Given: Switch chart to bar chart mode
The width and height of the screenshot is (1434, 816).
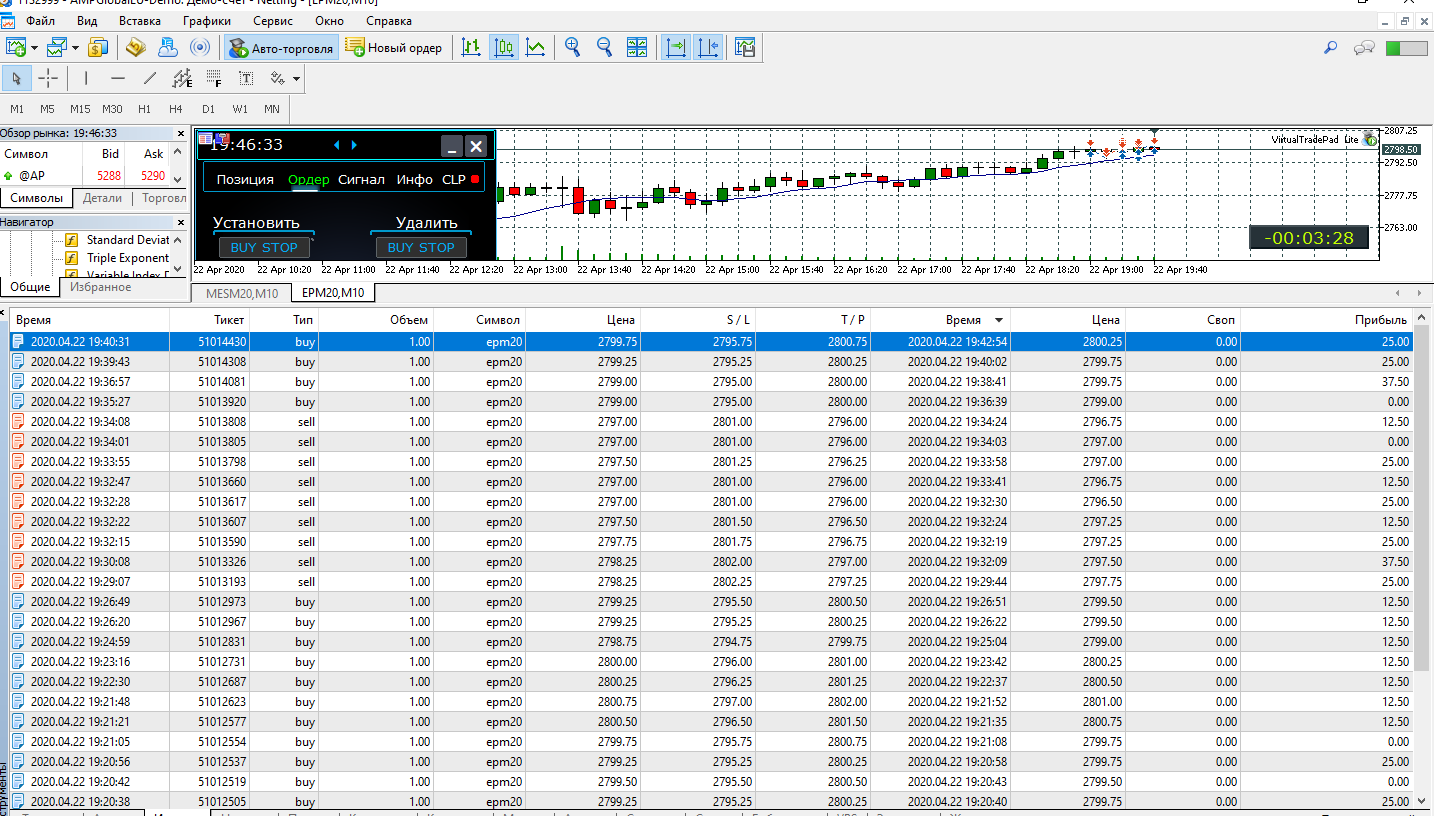Looking at the screenshot, I should coord(471,47).
